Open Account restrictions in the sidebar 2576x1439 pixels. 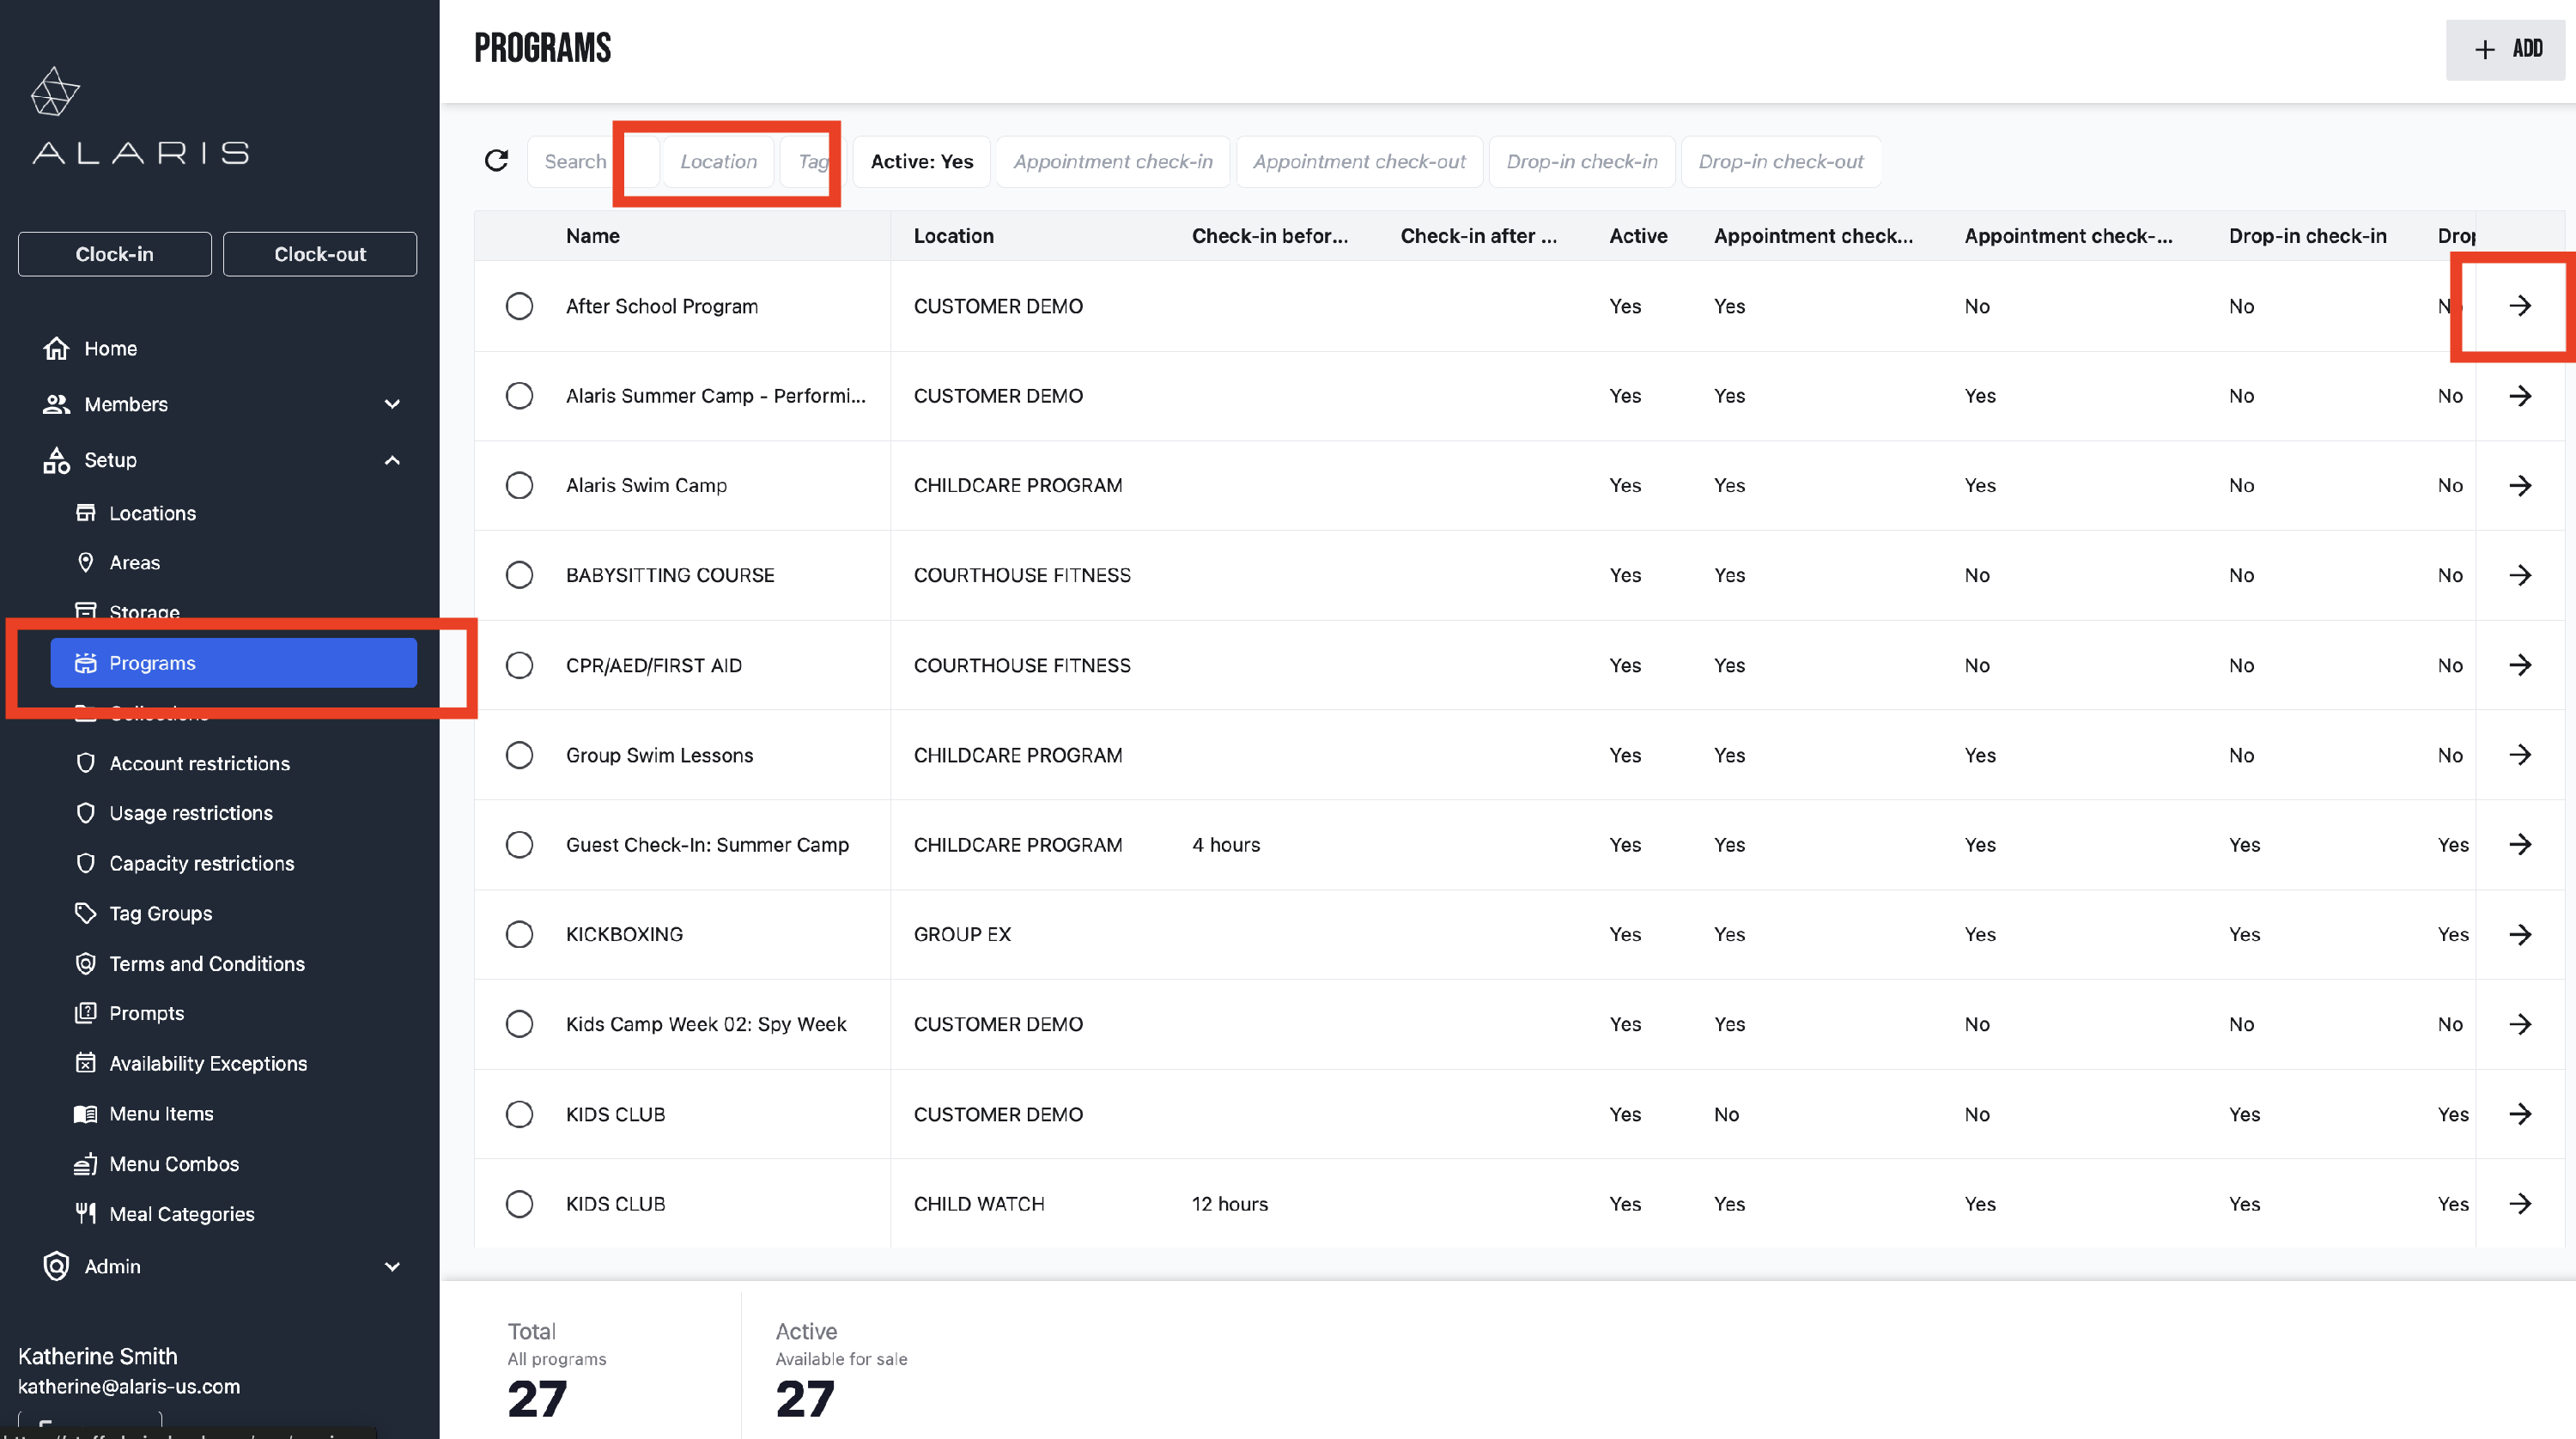tap(199, 763)
